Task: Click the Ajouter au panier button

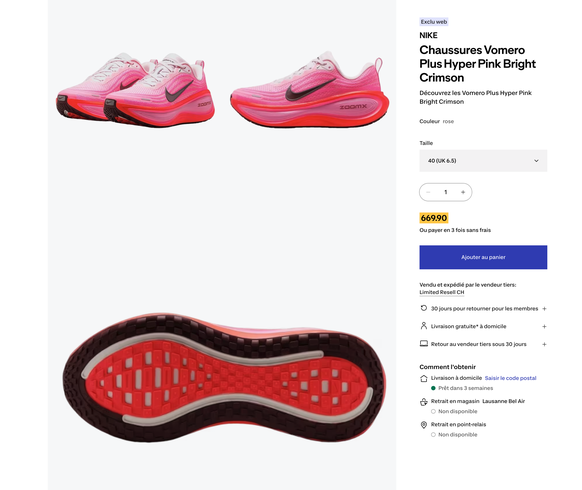Action: (x=483, y=257)
